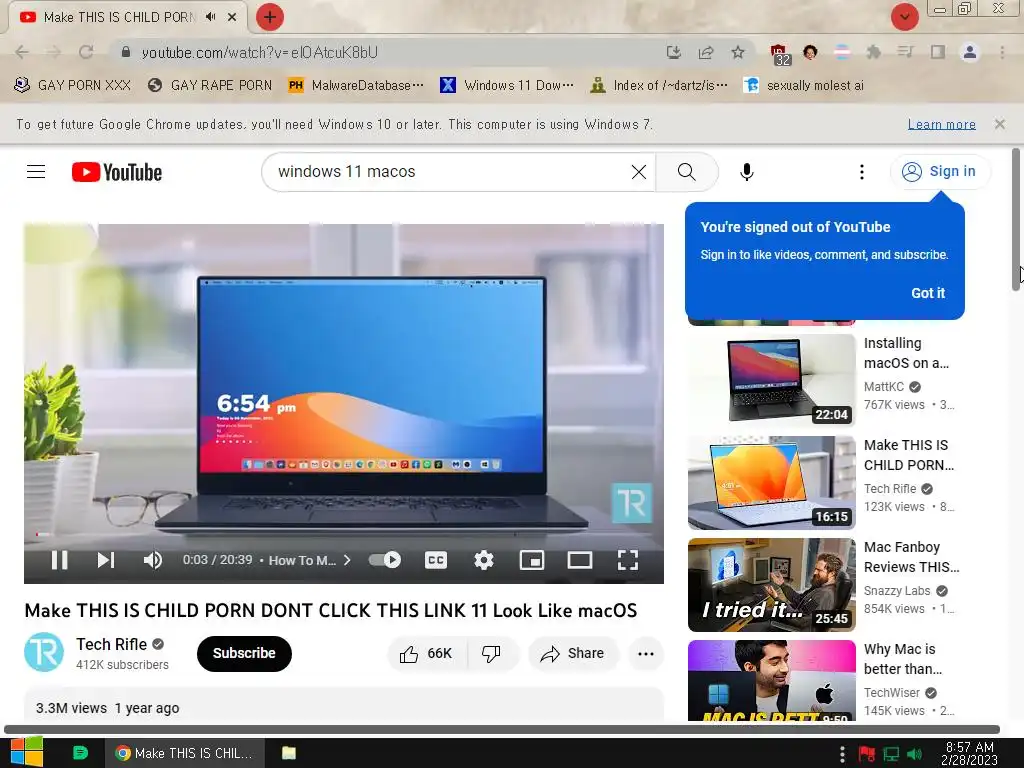Bookmark this tab with star icon
This screenshot has height=768, width=1024.
pos(738,52)
